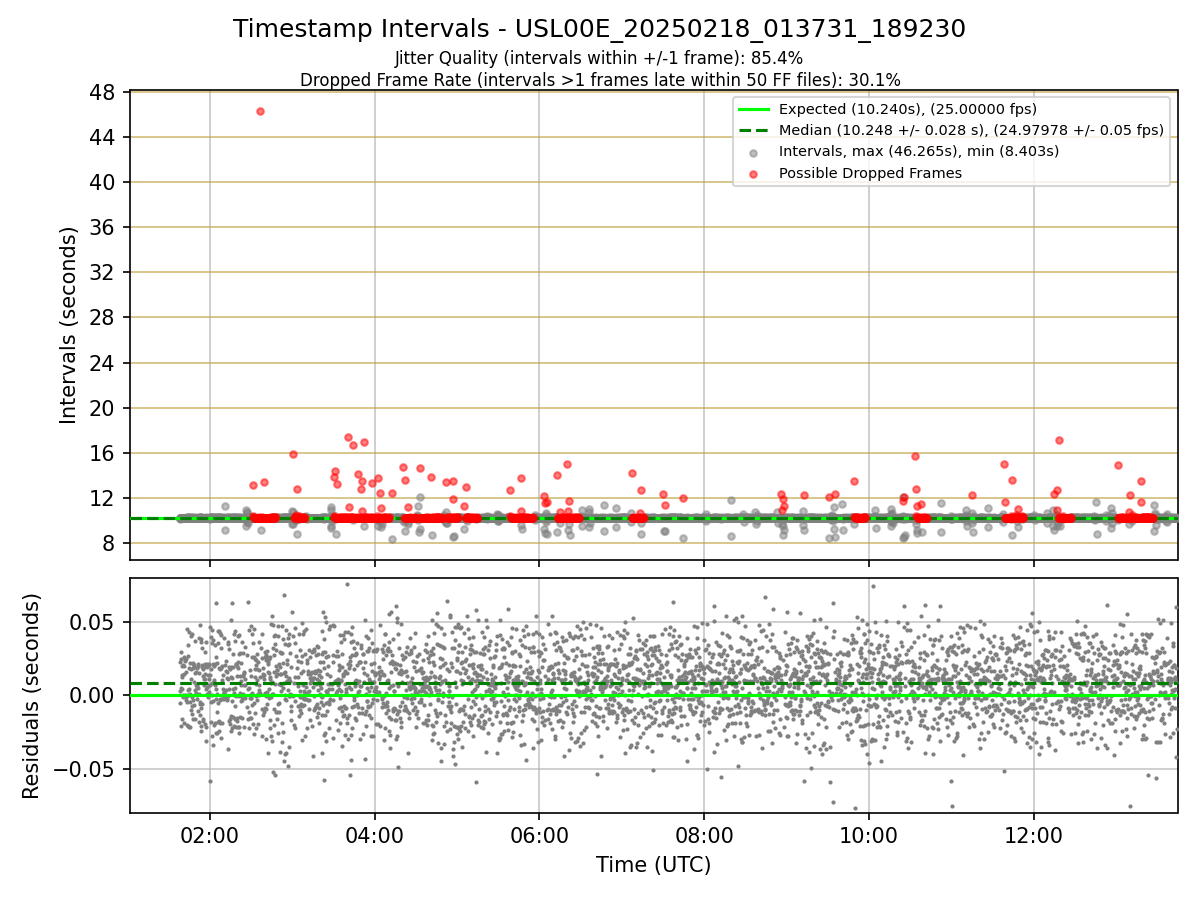Click the red dot marker in legend

click(753, 173)
